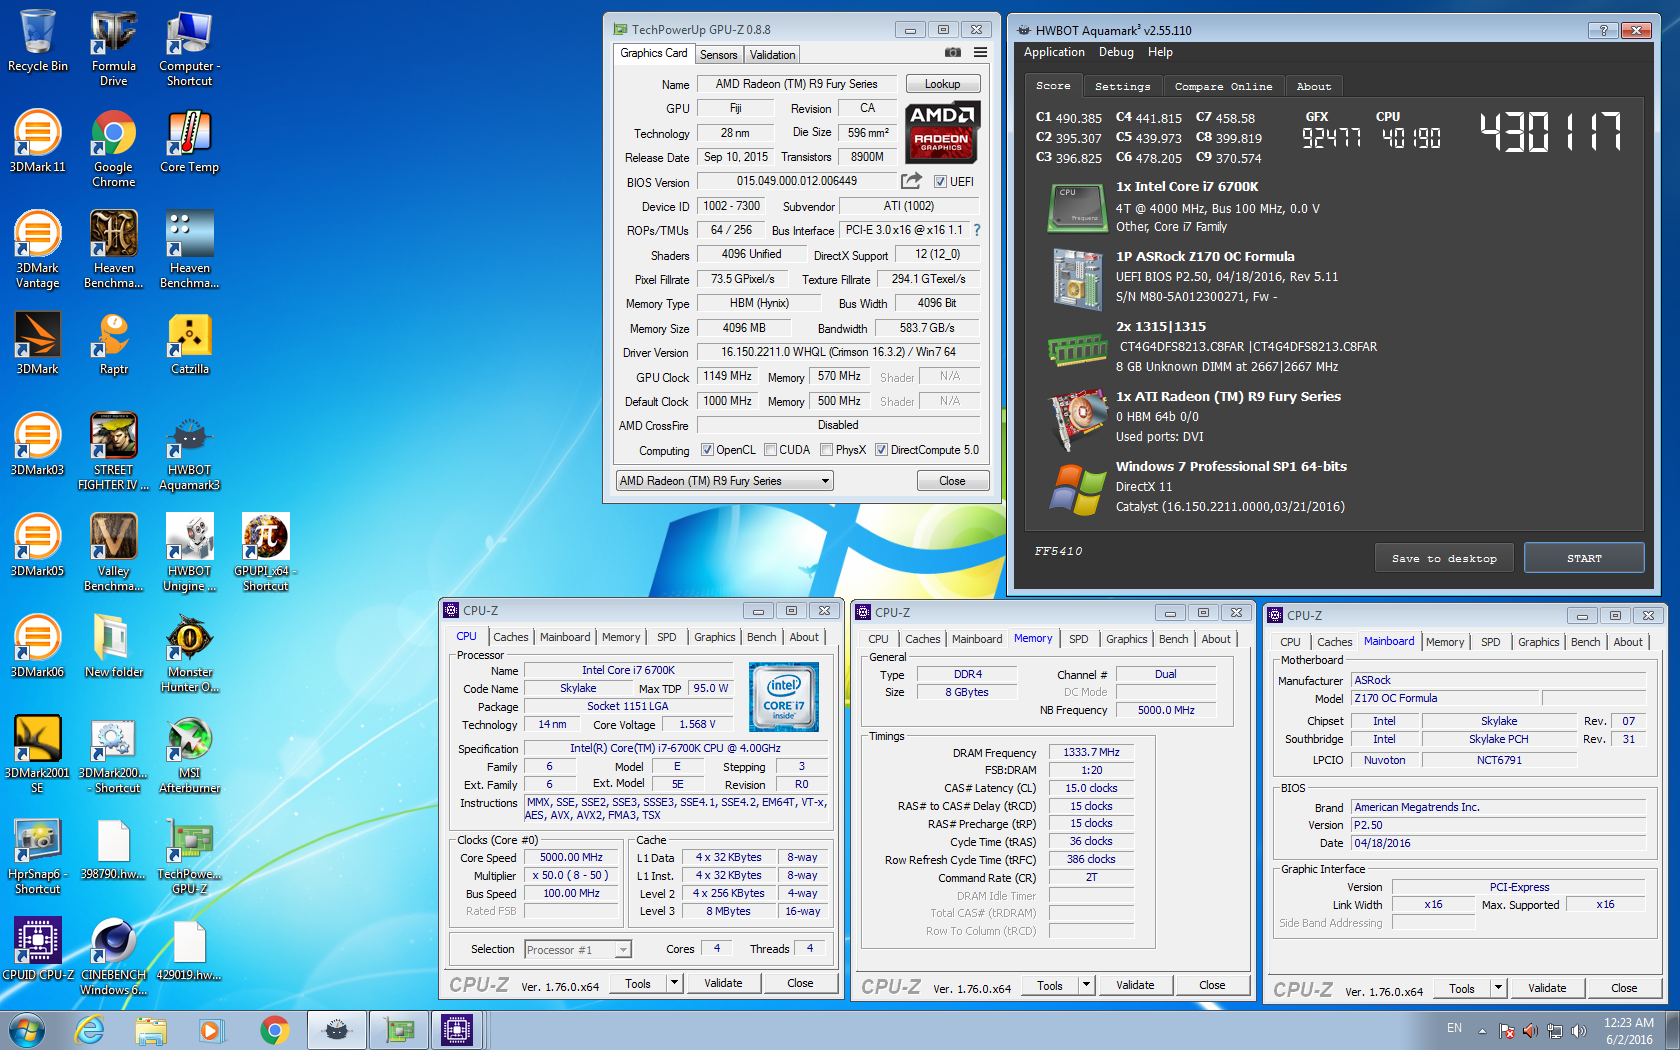The height and width of the screenshot is (1050, 1680).
Task: Open the Bench tab in CPU-Z Mainboard window
Action: click(x=1585, y=642)
